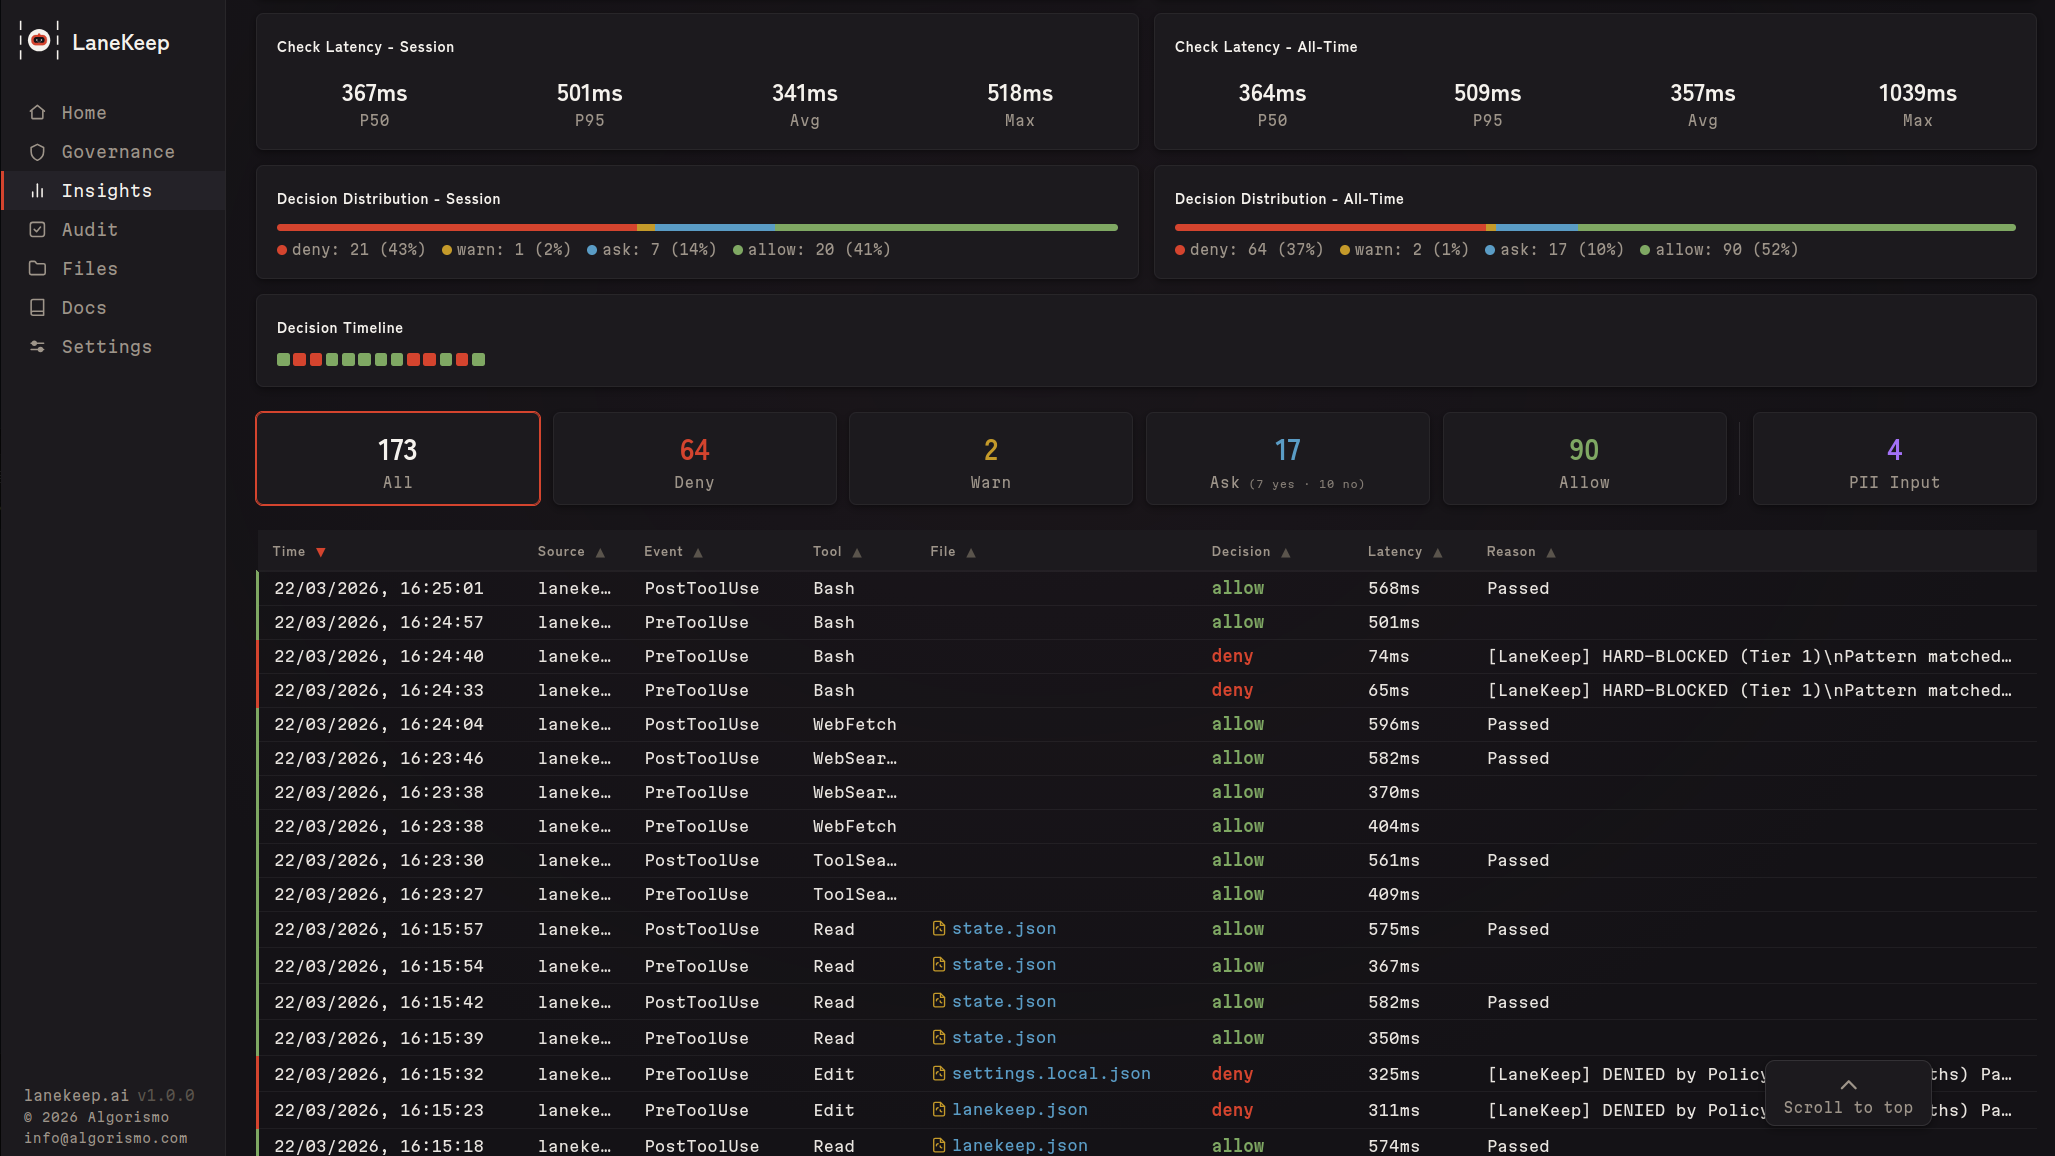
Task: Open the settings.local.json file link
Action: pyautogui.click(x=1050, y=1073)
